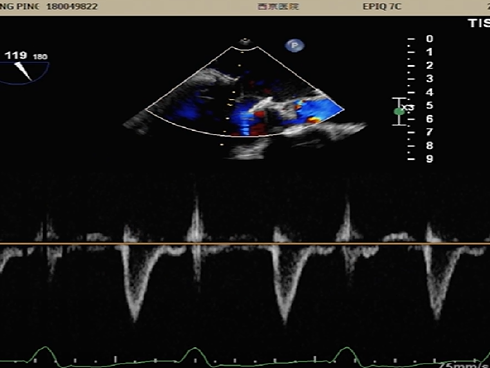Click depth marker 9 on scale
Image resolution: width=490 pixels, height=368 pixels.
[429, 159]
